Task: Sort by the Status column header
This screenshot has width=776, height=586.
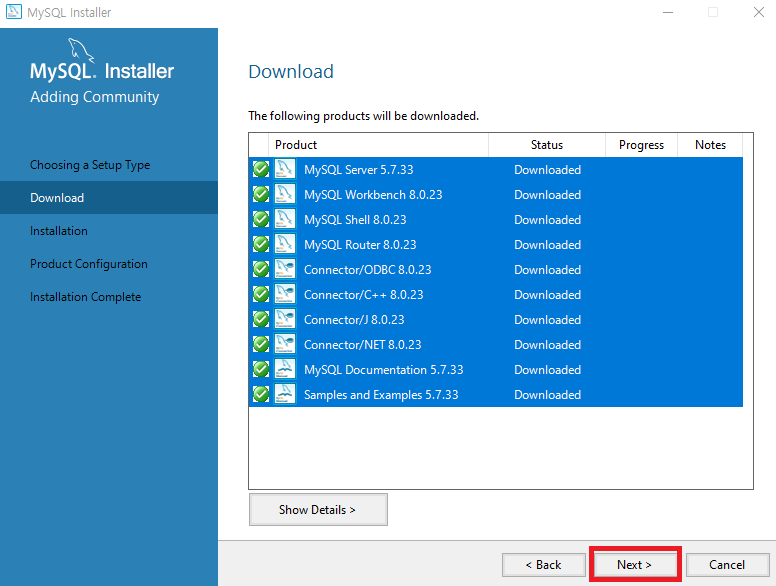Action: [x=547, y=145]
